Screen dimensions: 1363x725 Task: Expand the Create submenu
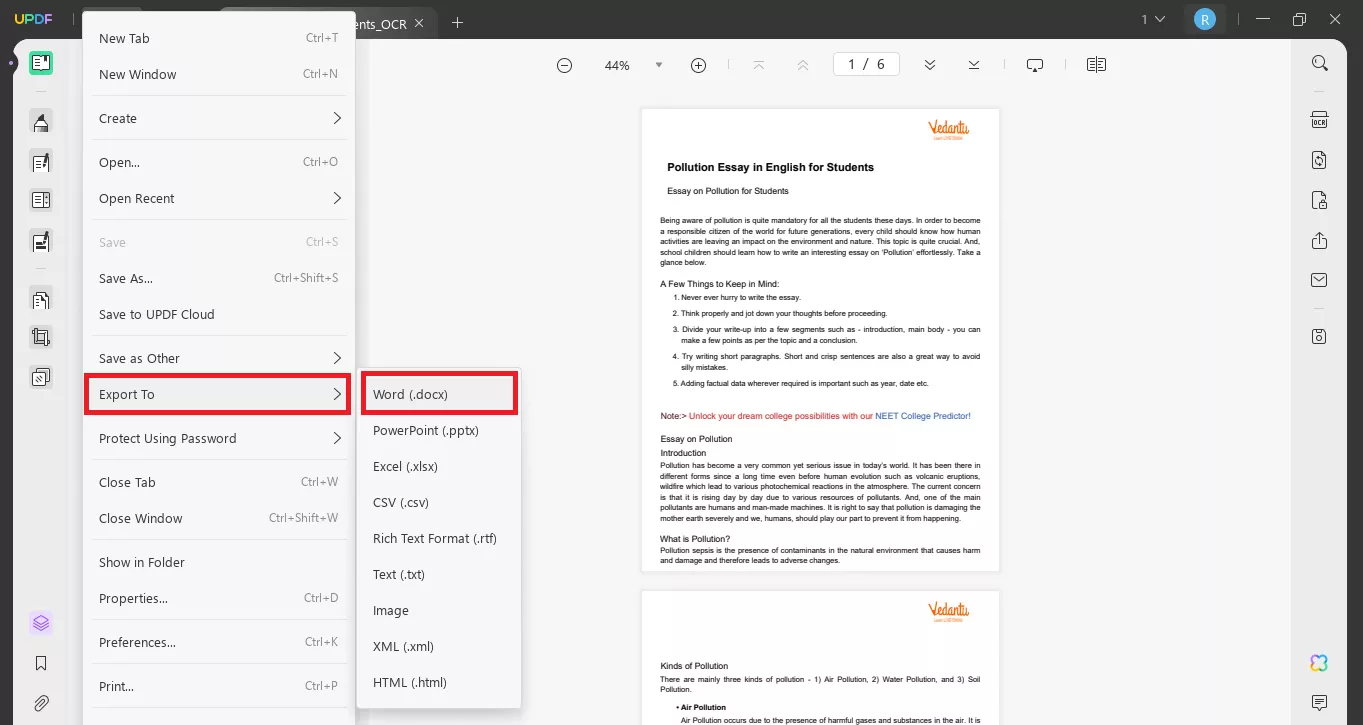[x=219, y=118]
